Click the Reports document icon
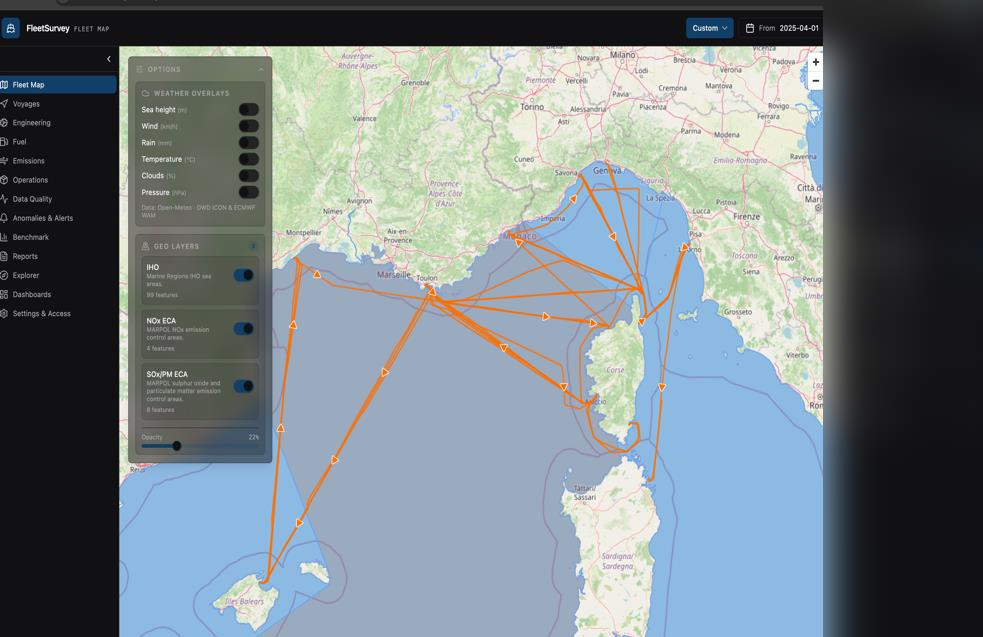Screen dimensions: 983x637 coord(4,256)
